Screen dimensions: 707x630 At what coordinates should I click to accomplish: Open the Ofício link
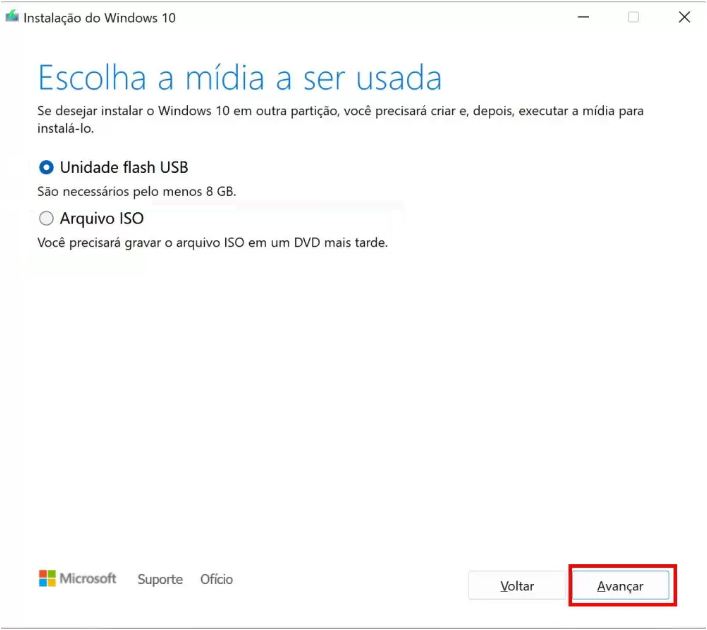(x=216, y=579)
